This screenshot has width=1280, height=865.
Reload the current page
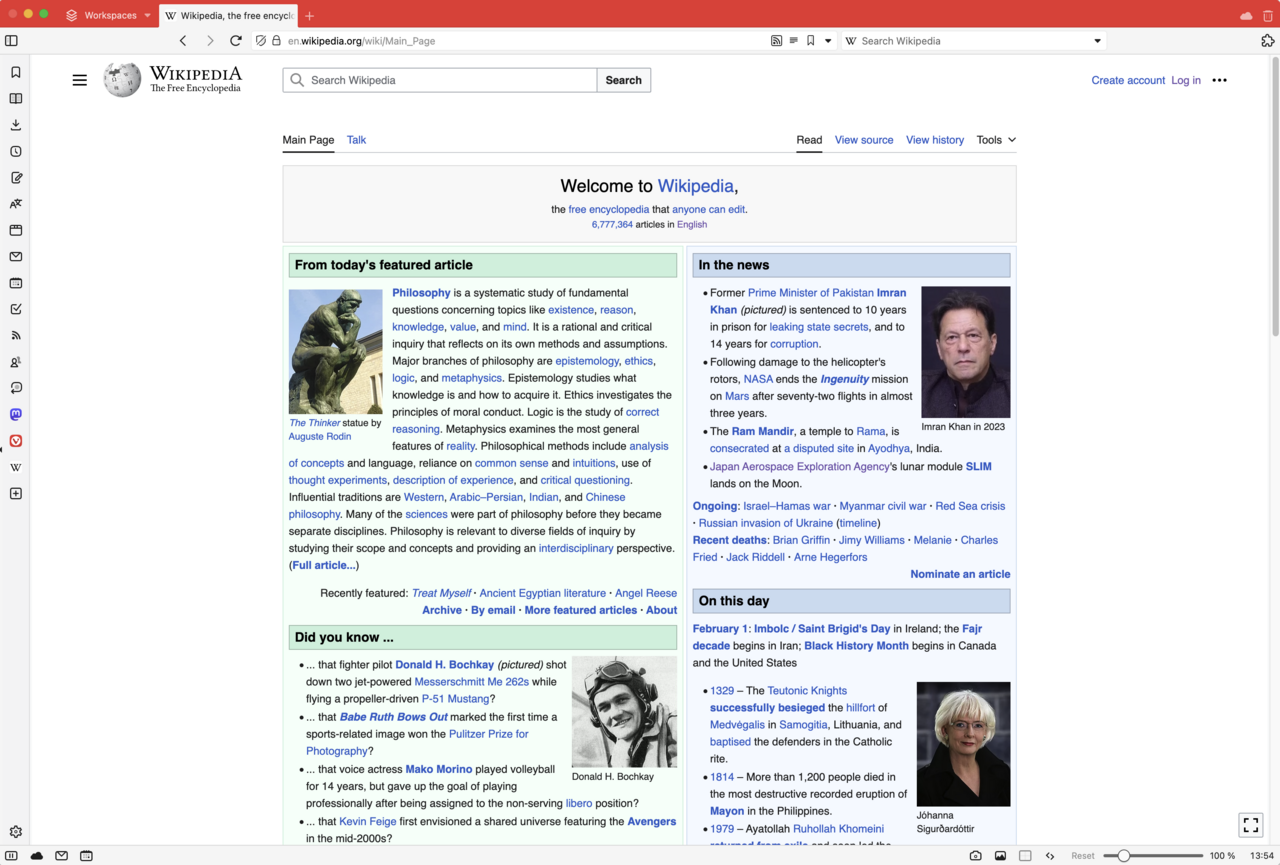tap(236, 41)
